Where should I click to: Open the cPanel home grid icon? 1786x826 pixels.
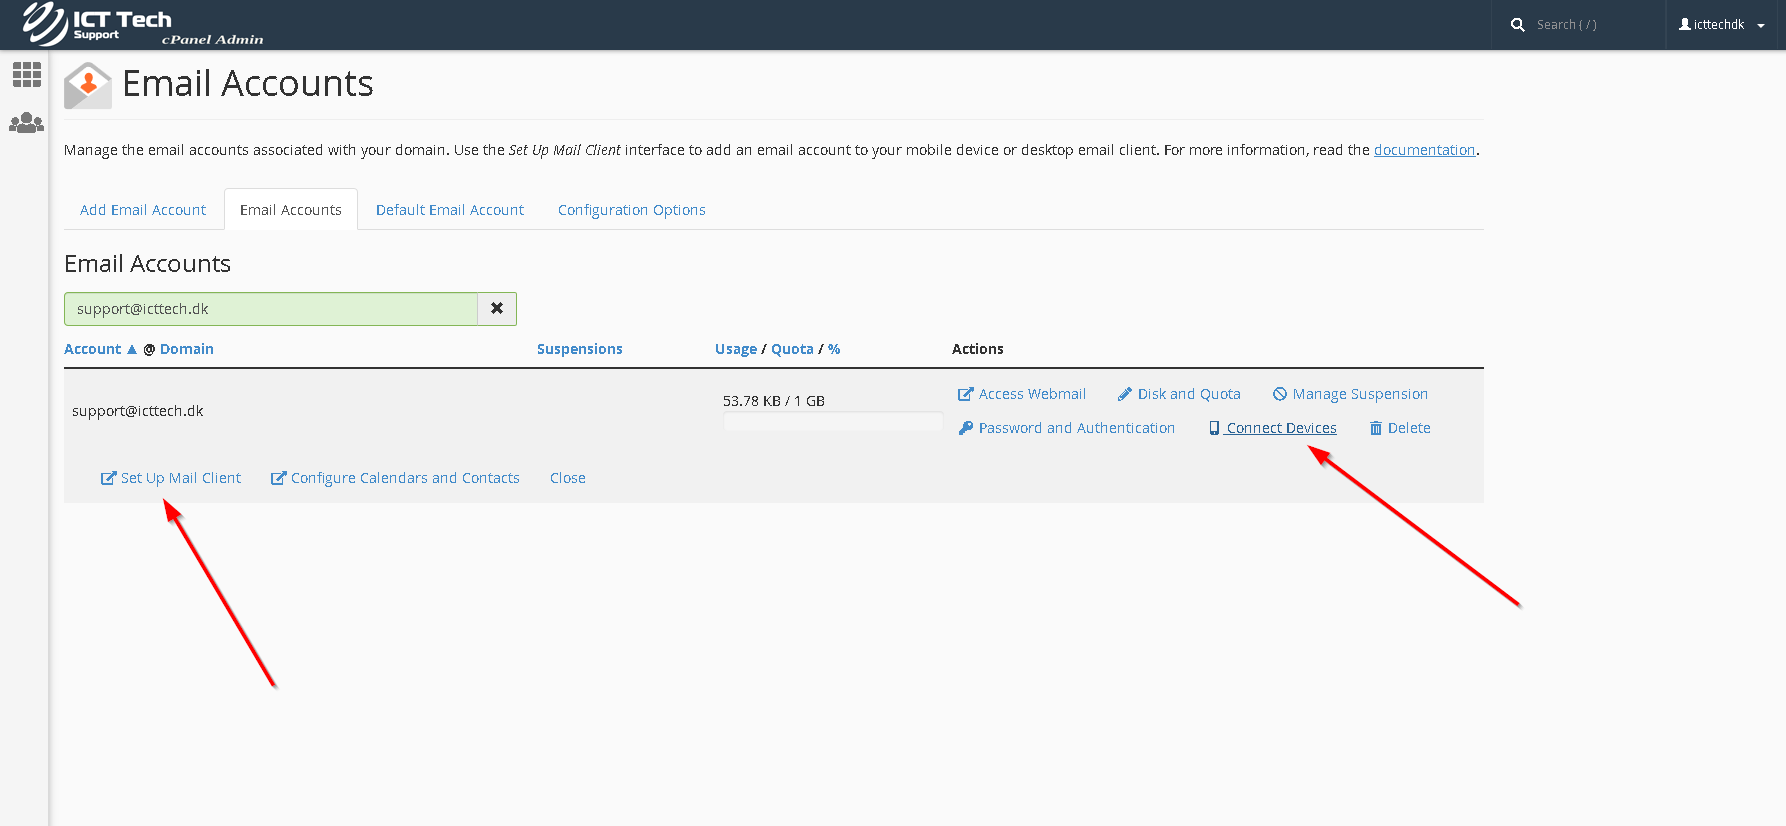[x=26, y=74]
